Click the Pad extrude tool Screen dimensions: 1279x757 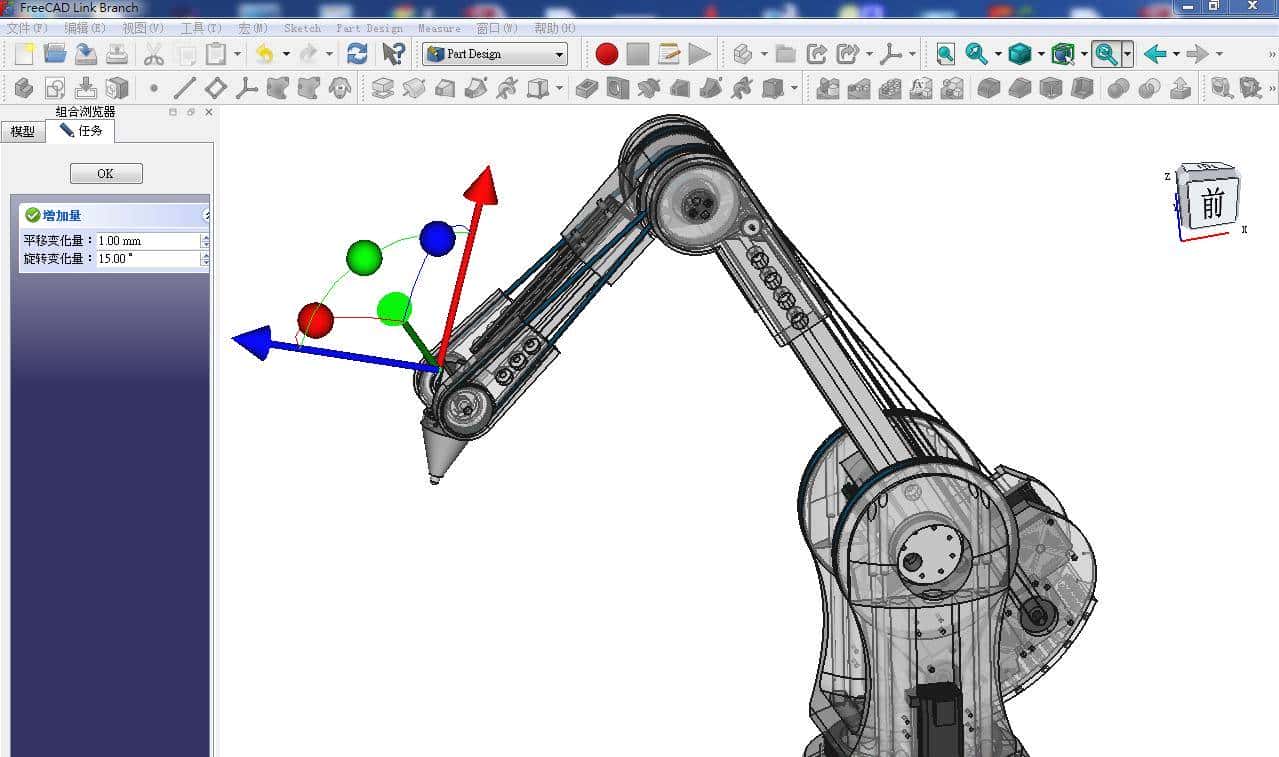[x=383, y=89]
